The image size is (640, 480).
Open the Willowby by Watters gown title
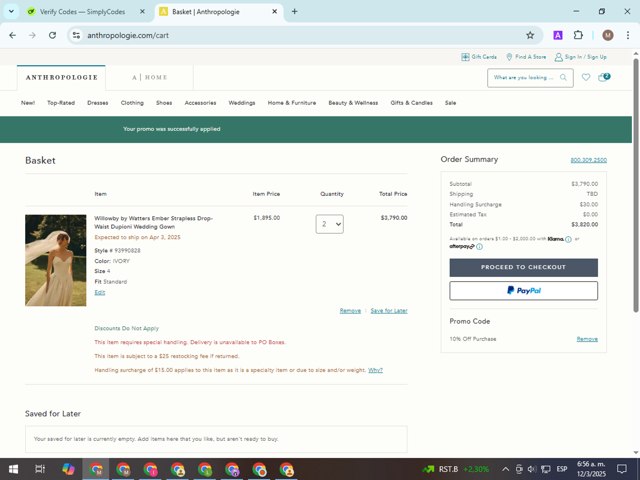click(x=153, y=222)
